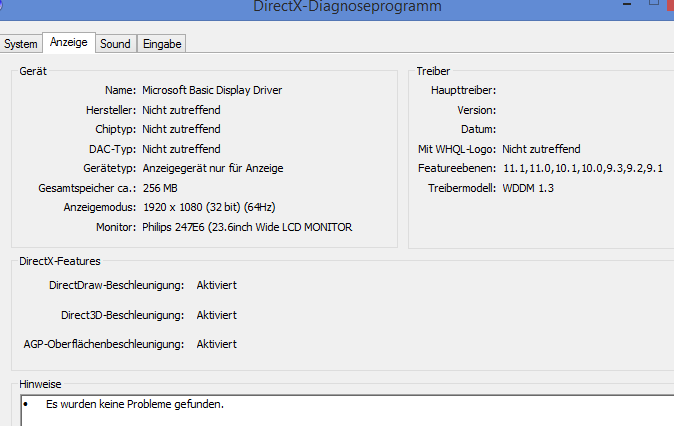Click the AGP-Oberflächenbeschleunigung Aktiviert value
Image resolution: width=674 pixels, height=426 pixels.
pos(217,344)
